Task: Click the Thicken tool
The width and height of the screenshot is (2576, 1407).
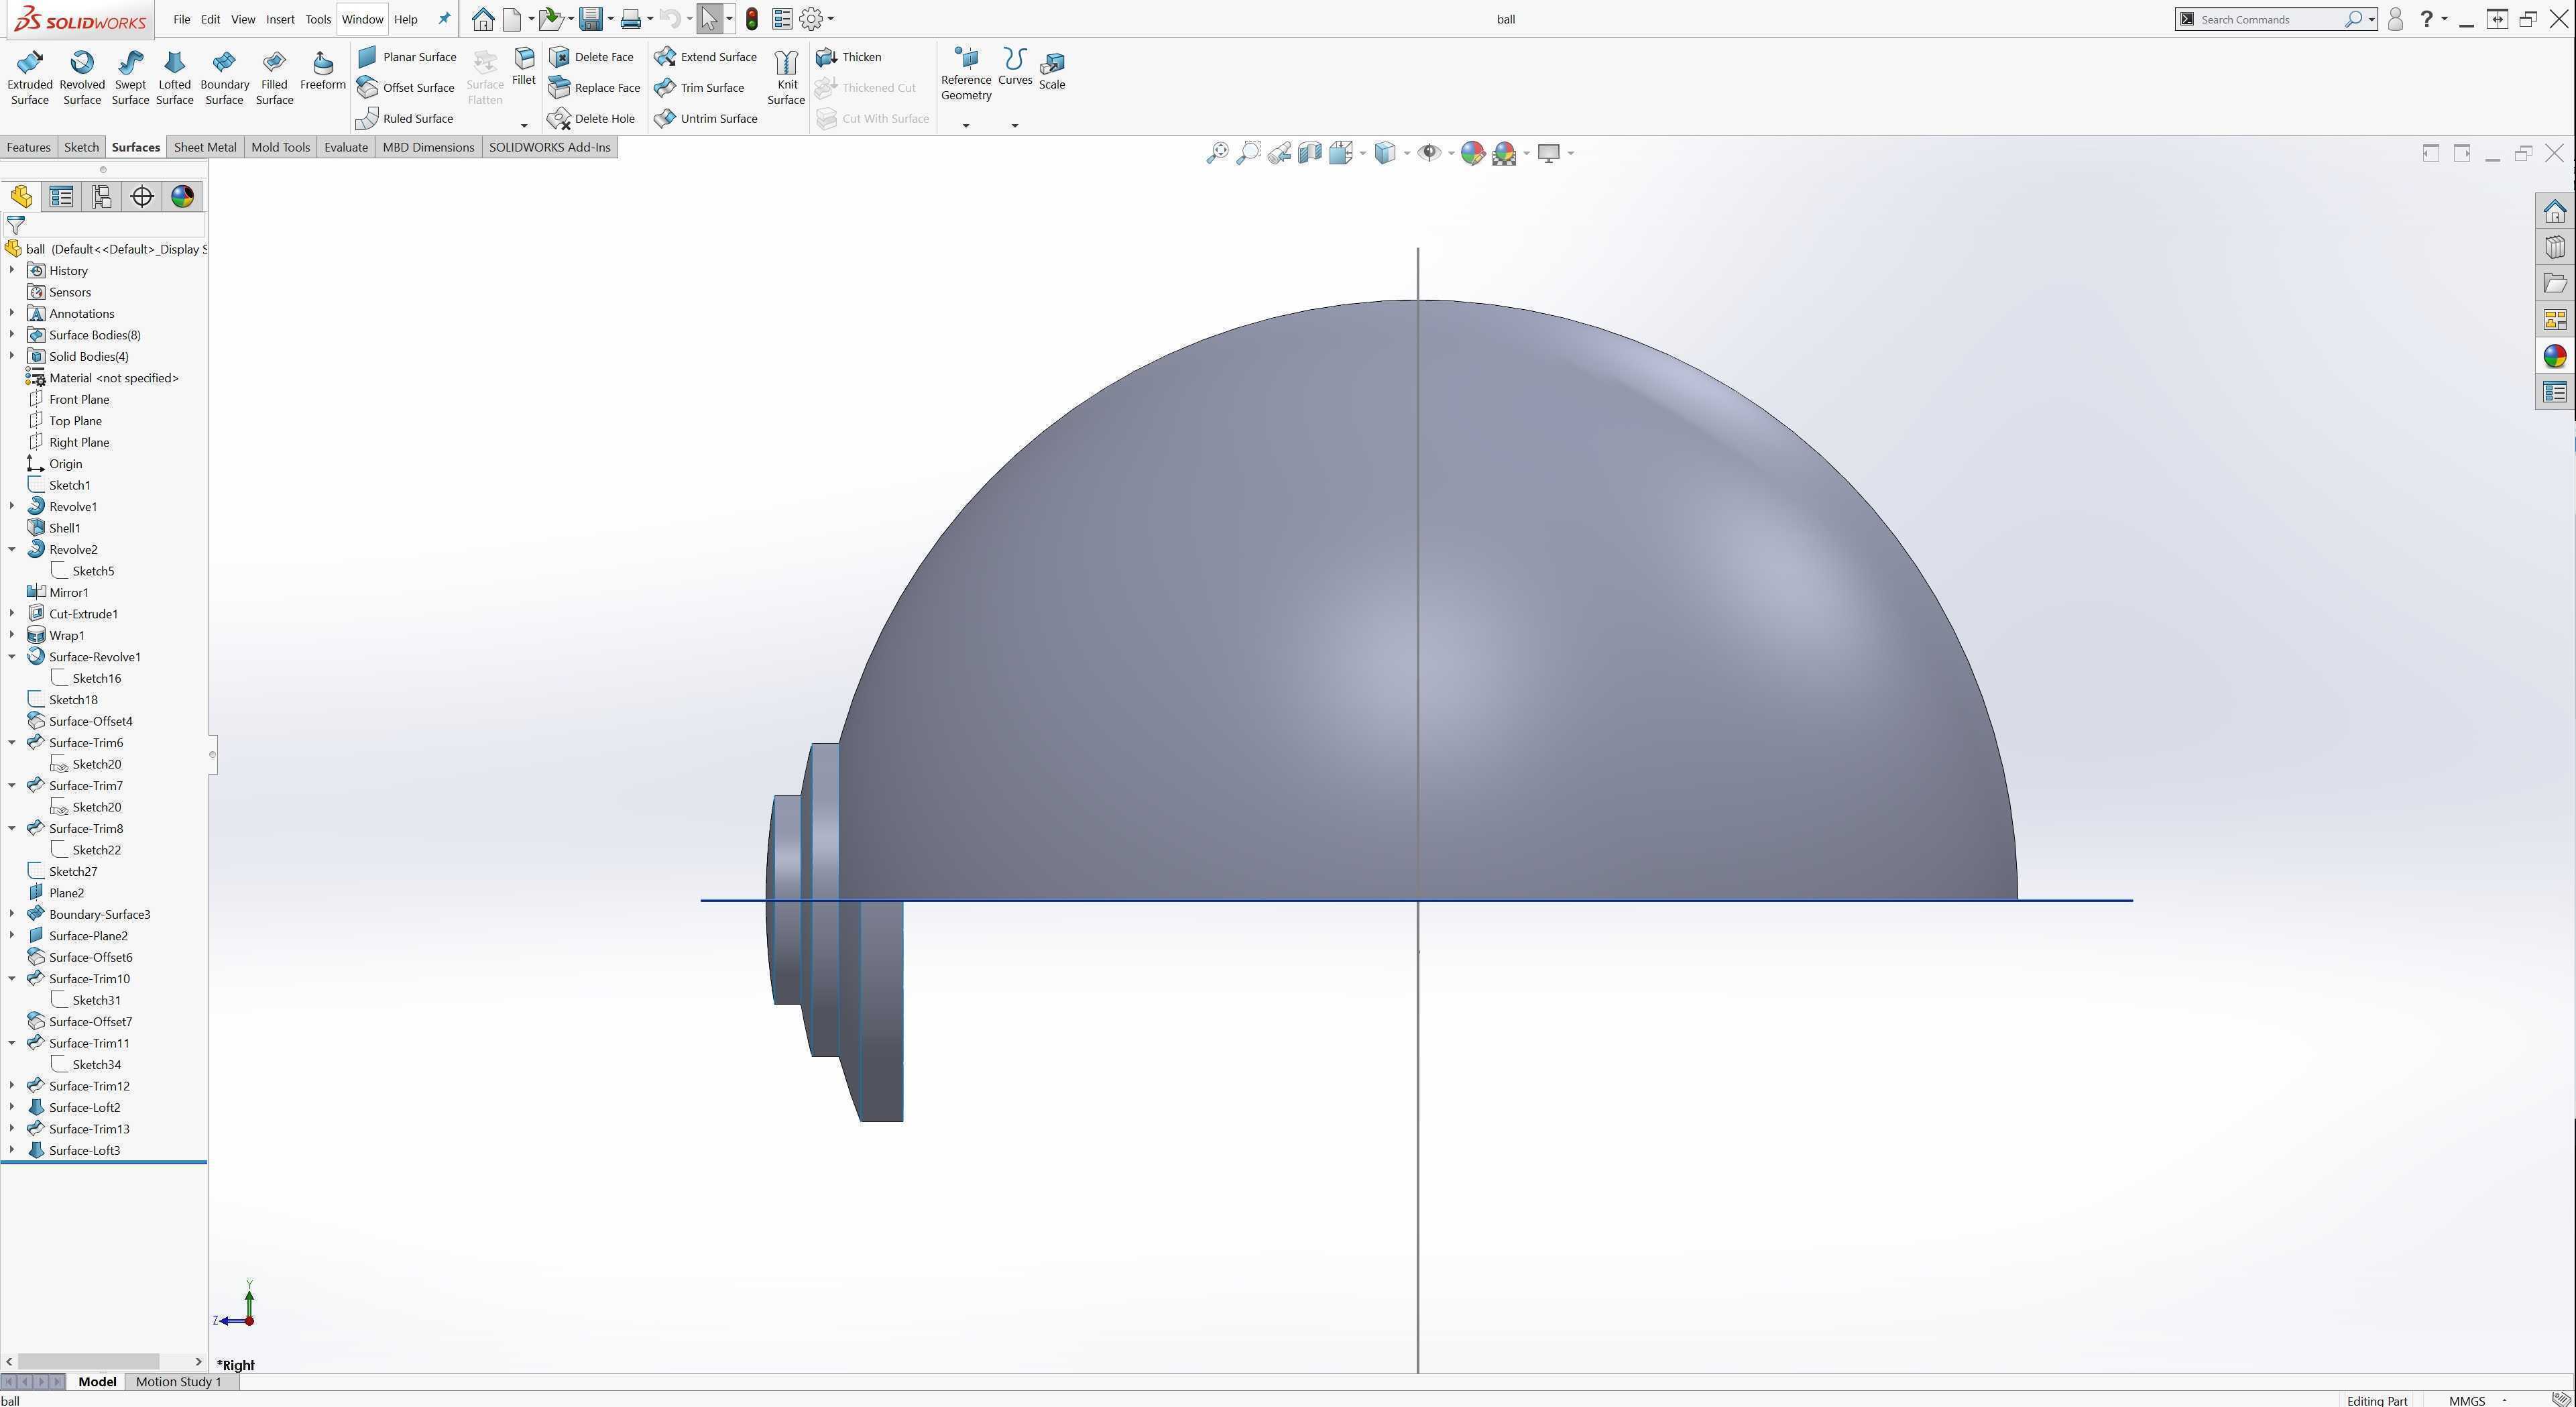Action: coord(849,57)
